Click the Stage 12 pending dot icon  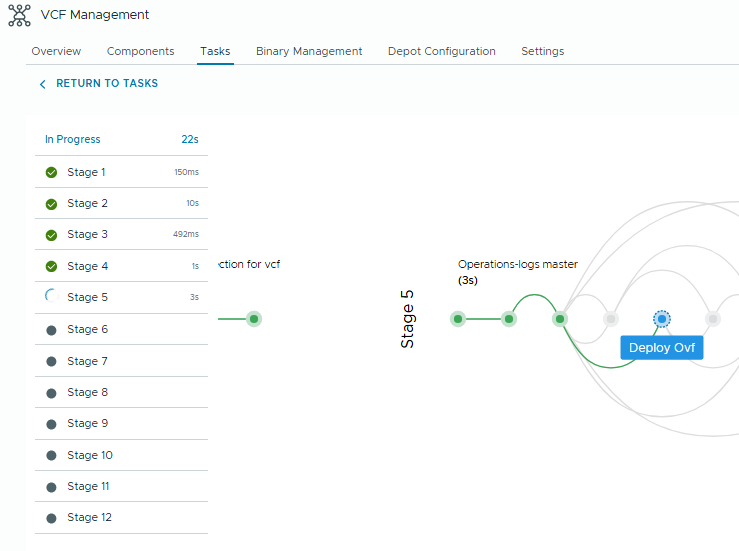[x=51, y=518]
